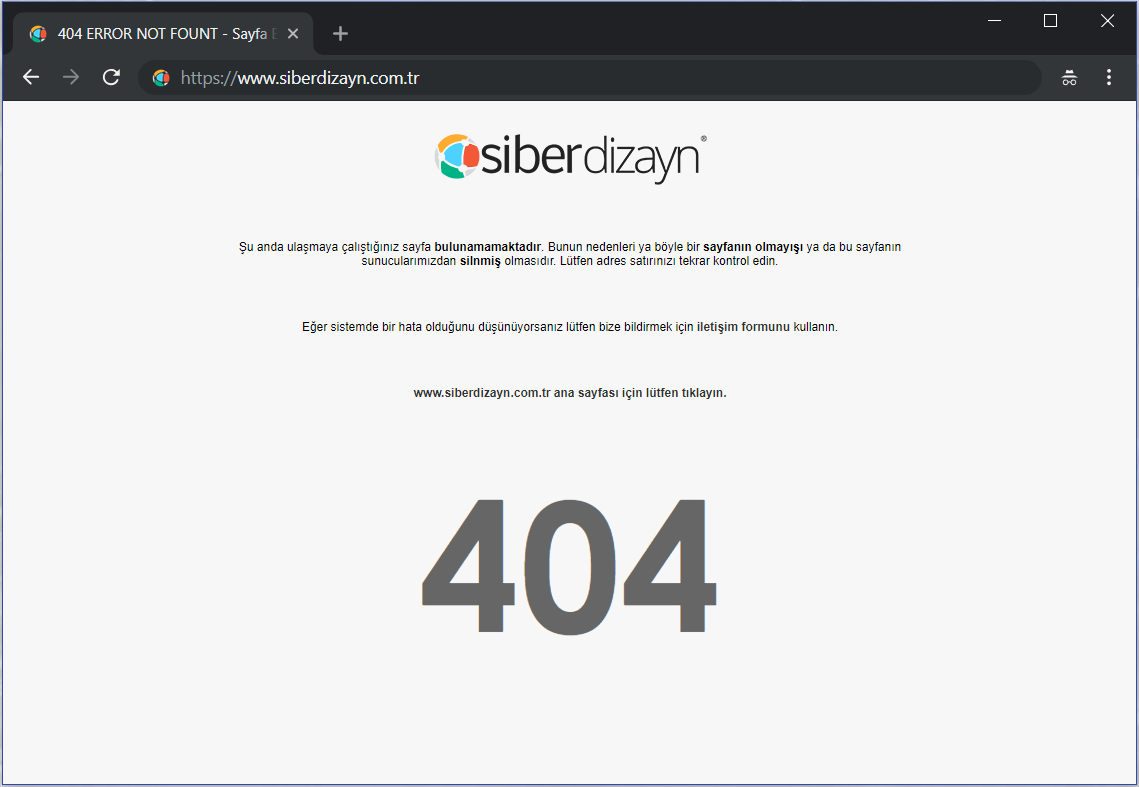Viewport: 1139px width, 787px height.
Task: Click the browser Back arrow
Action: 31,77
